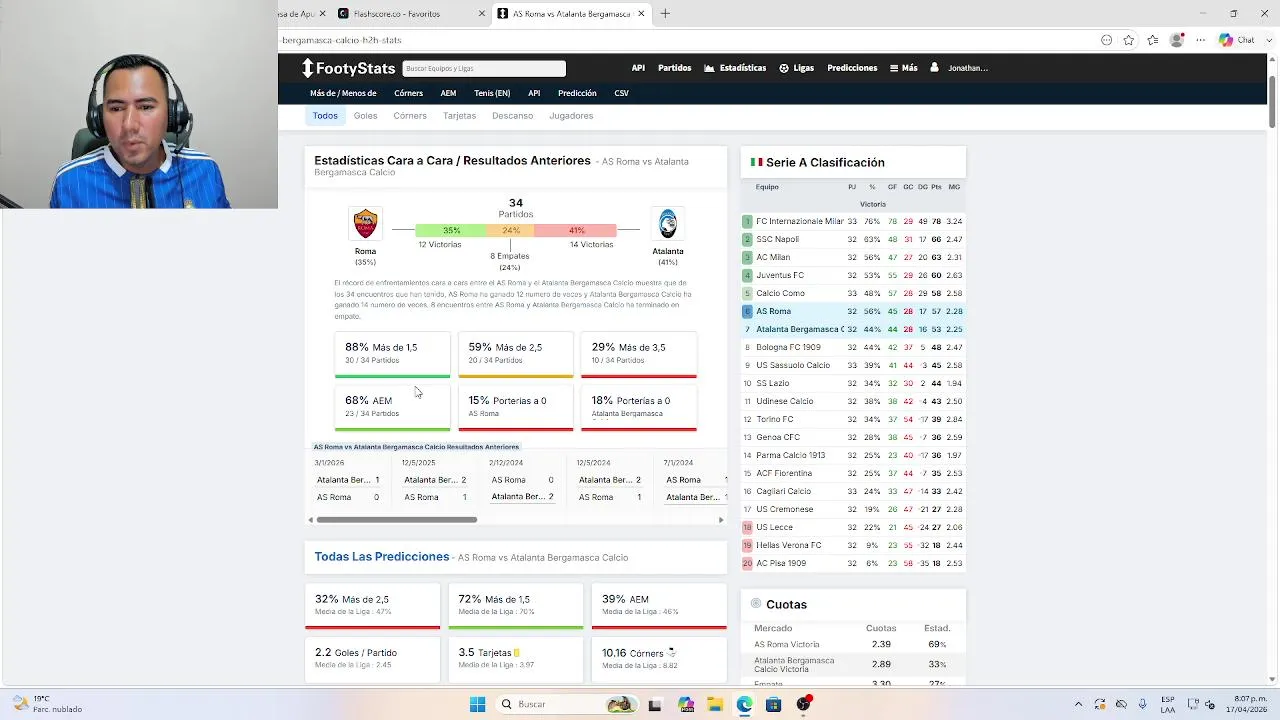Click the AS Roma Victoria odds 2.39

[880, 644]
